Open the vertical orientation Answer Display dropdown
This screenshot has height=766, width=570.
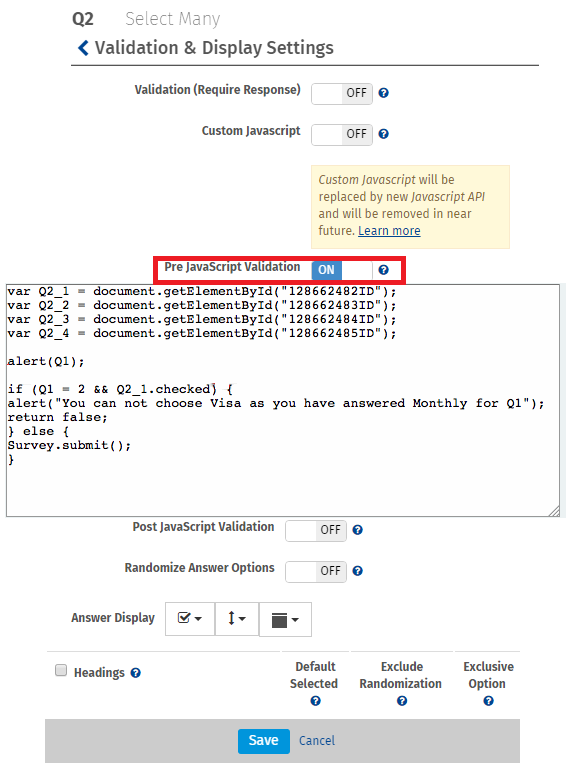[x=237, y=619]
